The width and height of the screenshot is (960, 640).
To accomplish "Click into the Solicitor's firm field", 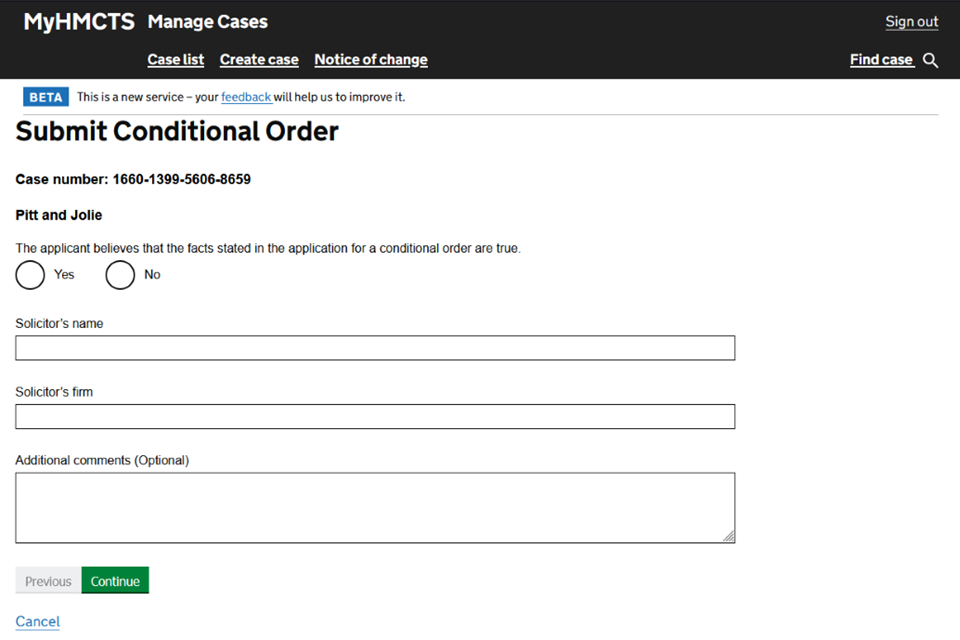I will pos(375,416).
